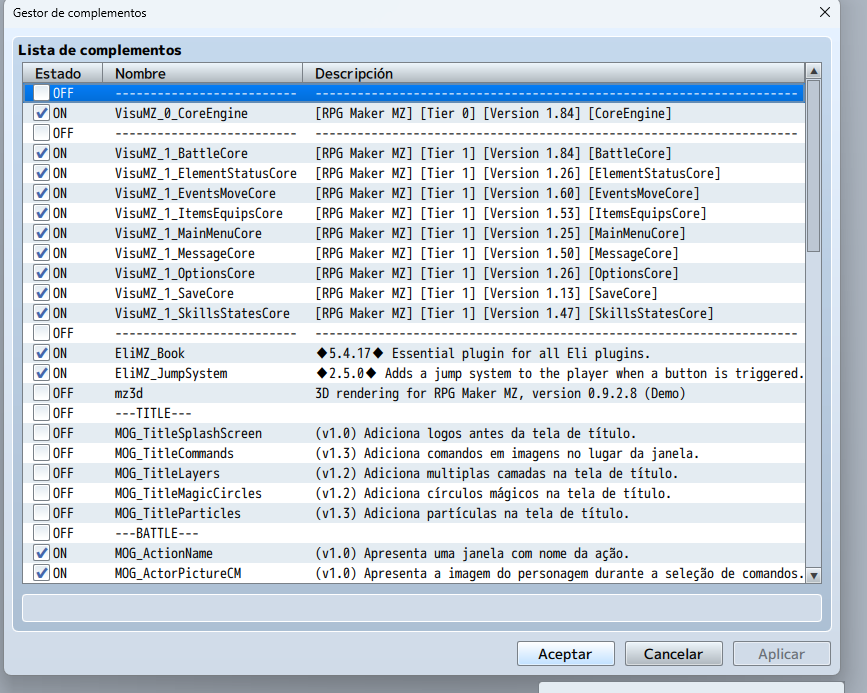Select the MOG_TitleParticles plugin name

click(x=177, y=513)
